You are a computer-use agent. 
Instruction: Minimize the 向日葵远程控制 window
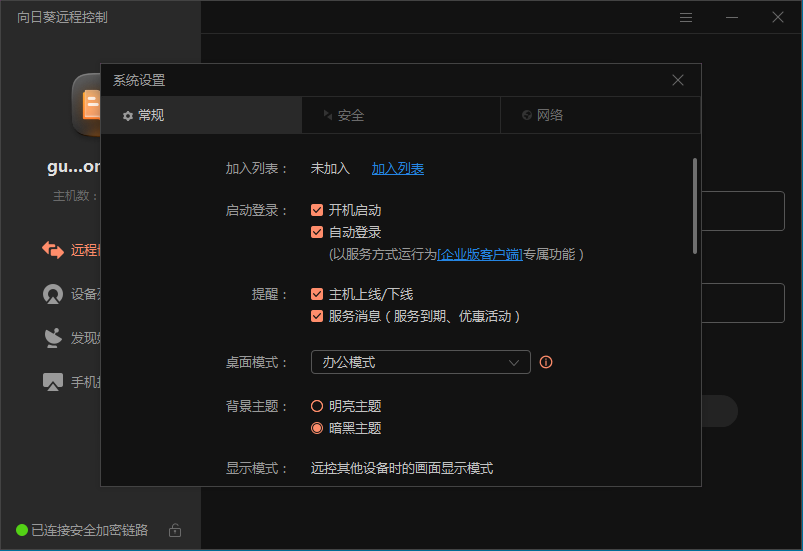pyautogui.click(x=732, y=18)
